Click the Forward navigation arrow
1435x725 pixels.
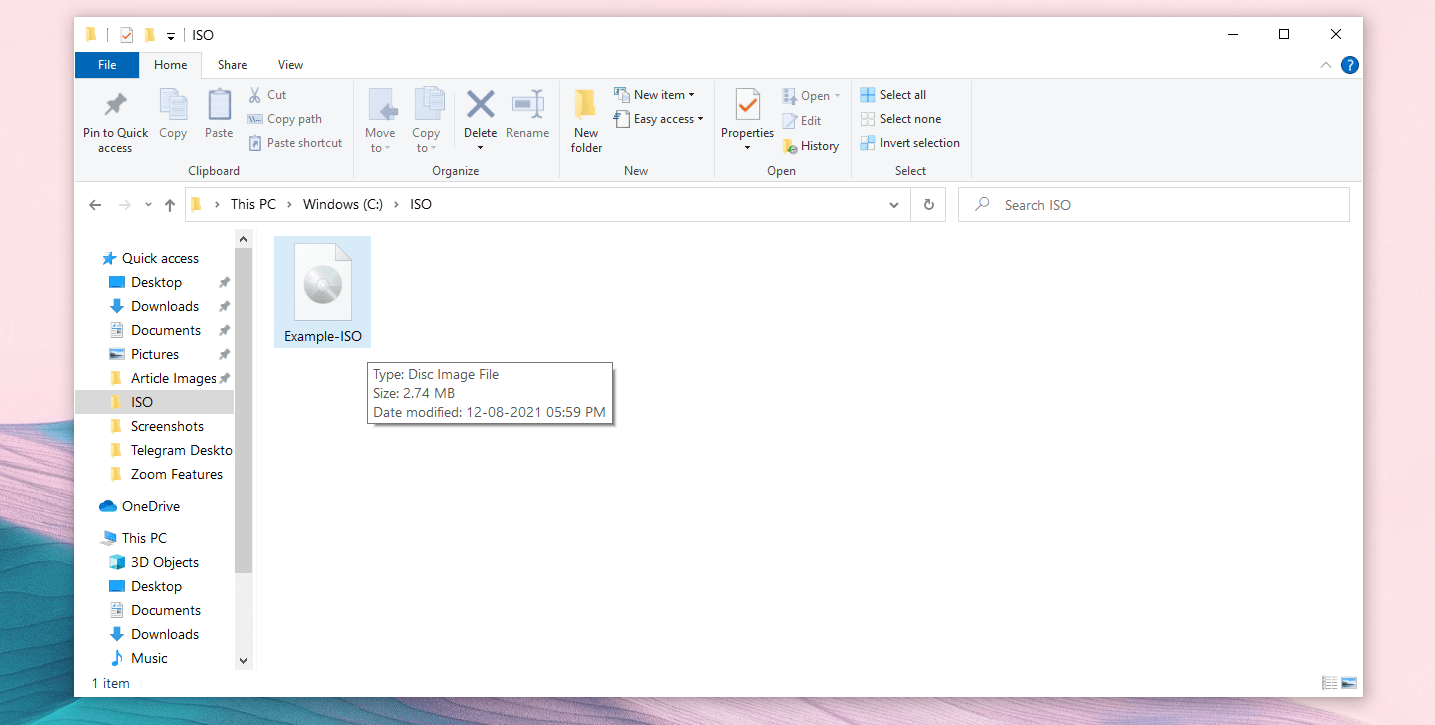point(125,205)
